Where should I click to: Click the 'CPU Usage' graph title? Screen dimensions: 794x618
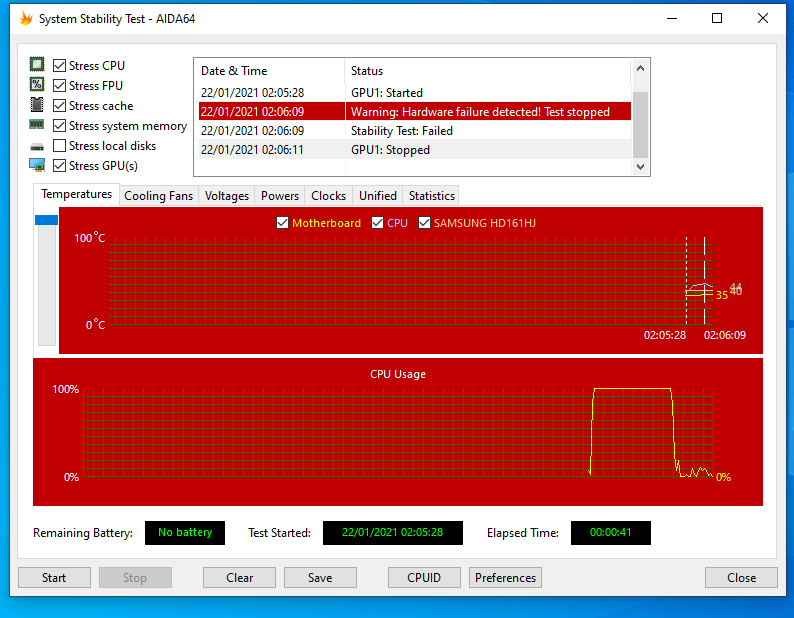pyautogui.click(x=398, y=374)
